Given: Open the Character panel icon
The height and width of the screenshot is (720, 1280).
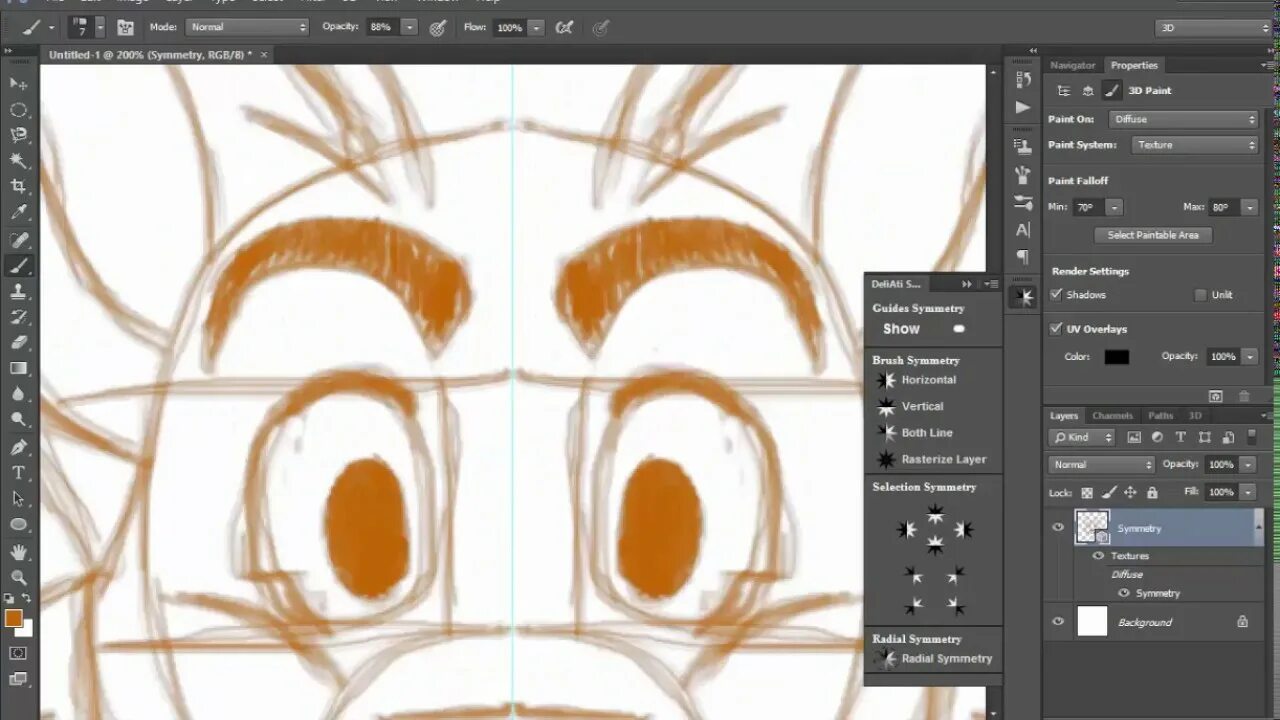Looking at the screenshot, I should (1022, 230).
